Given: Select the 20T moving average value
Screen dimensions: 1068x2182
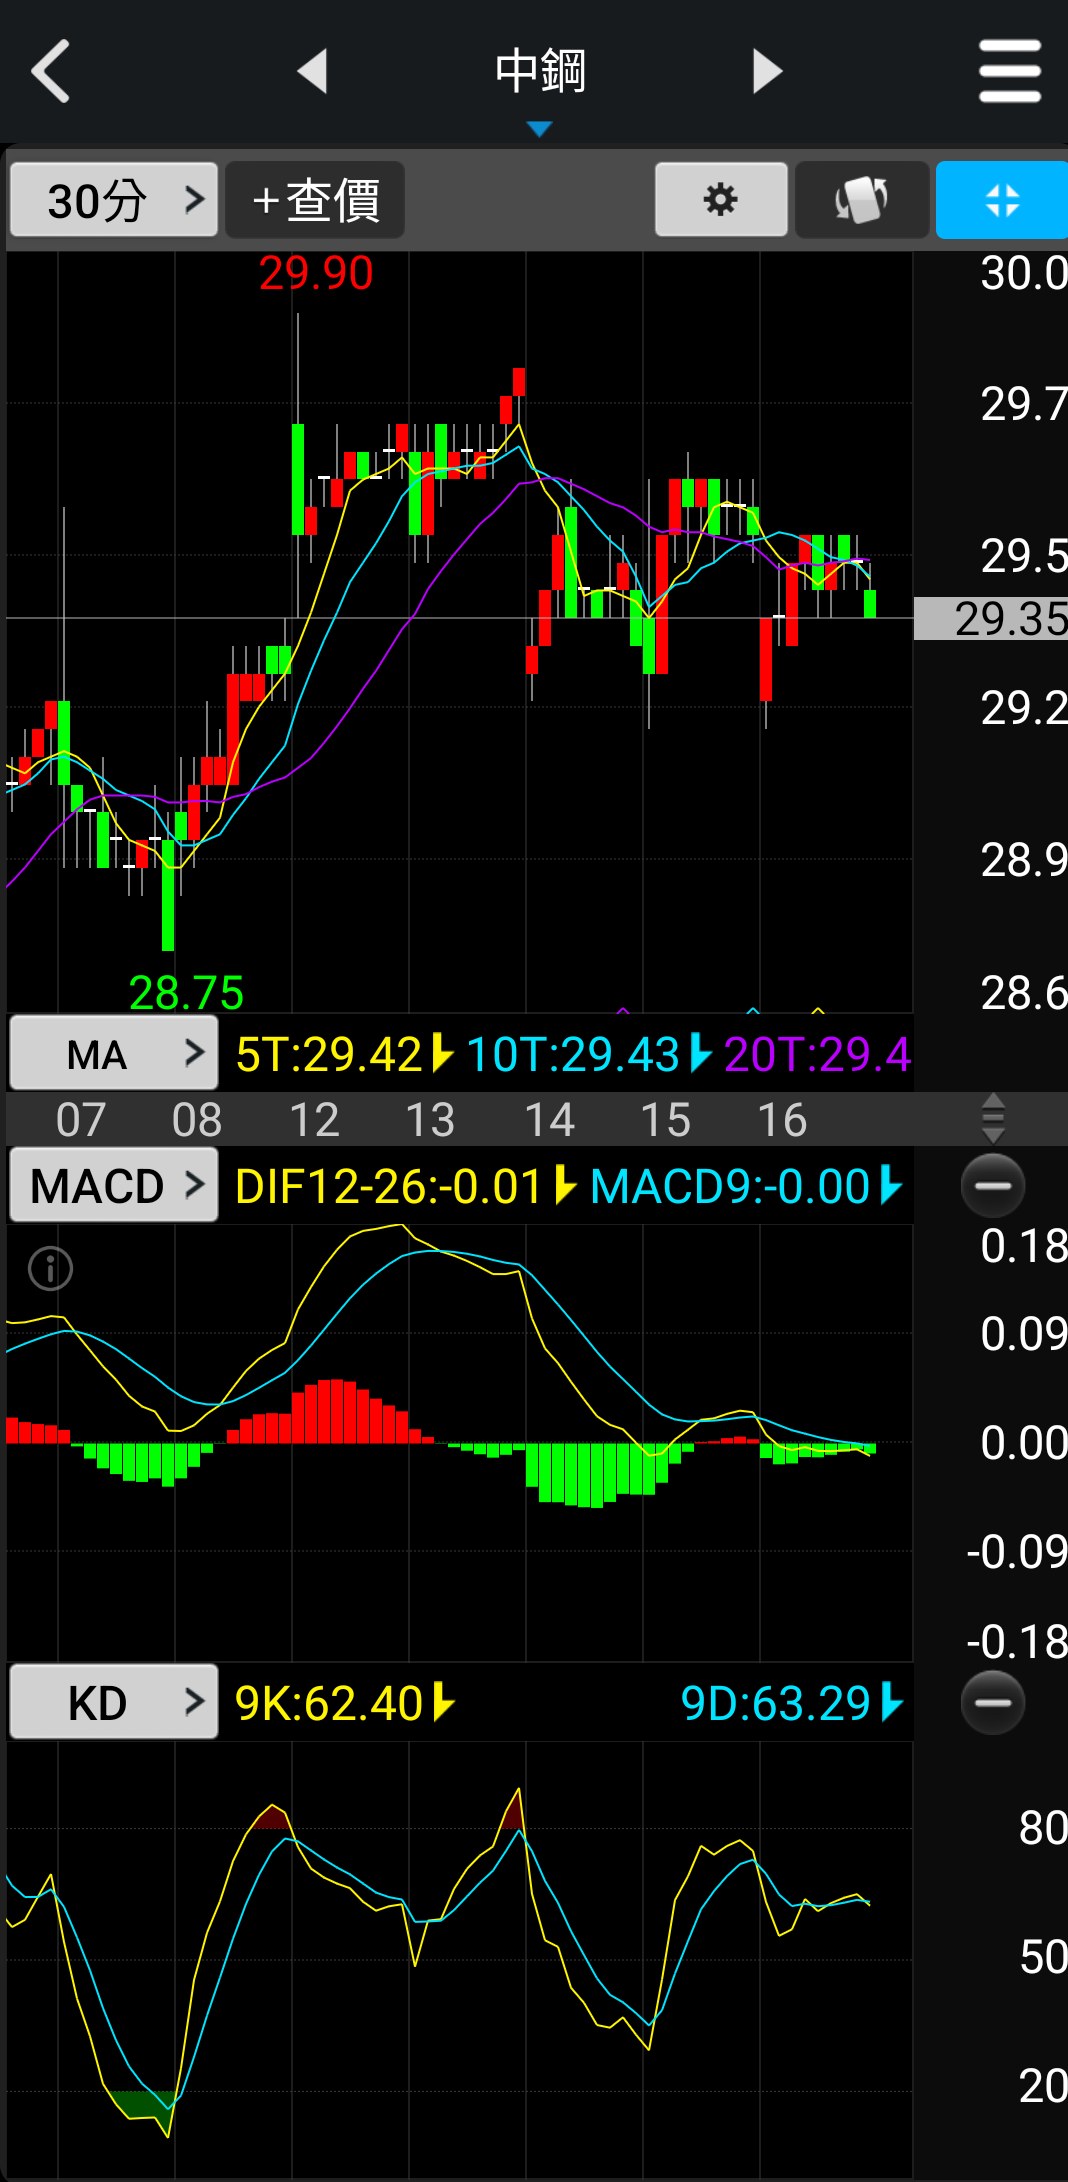Looking at the screenshot, I should pos(817,1054).
